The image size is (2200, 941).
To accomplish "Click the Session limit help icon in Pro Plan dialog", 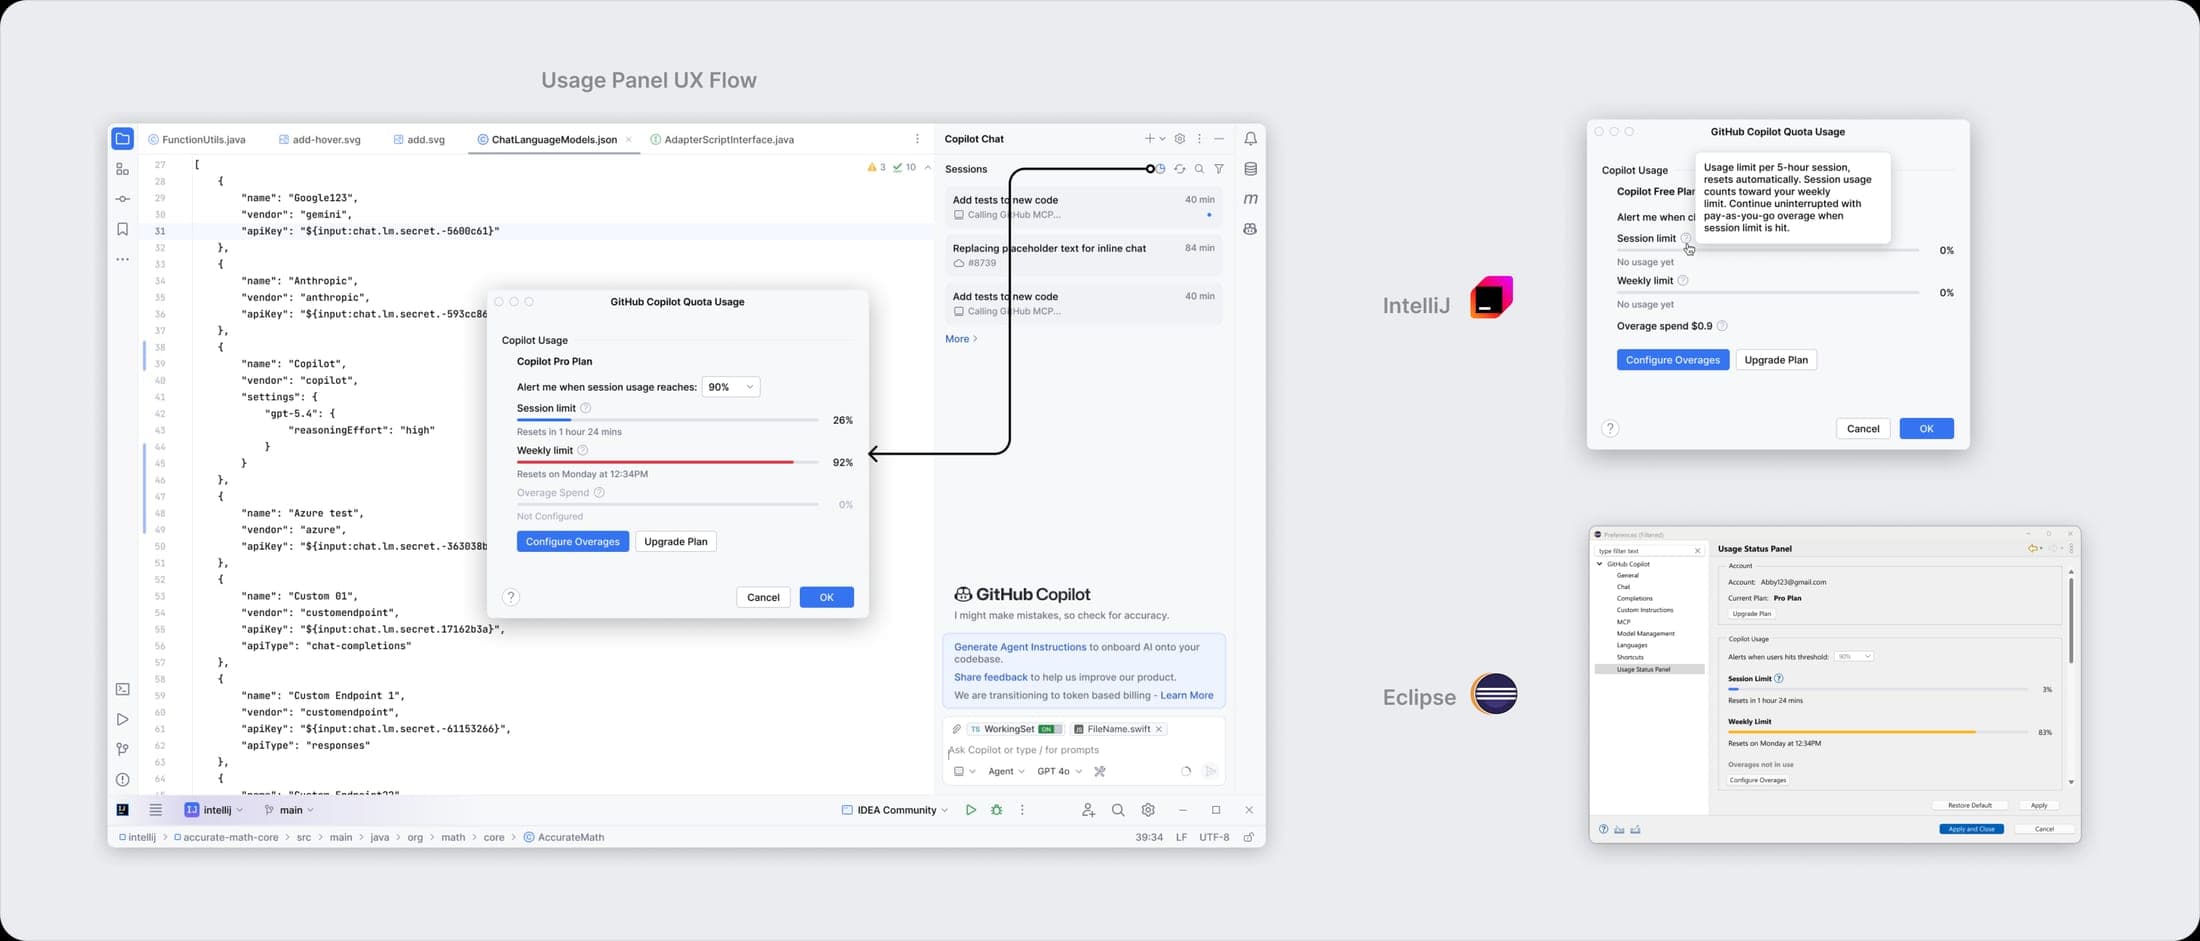I will point(586,408).
